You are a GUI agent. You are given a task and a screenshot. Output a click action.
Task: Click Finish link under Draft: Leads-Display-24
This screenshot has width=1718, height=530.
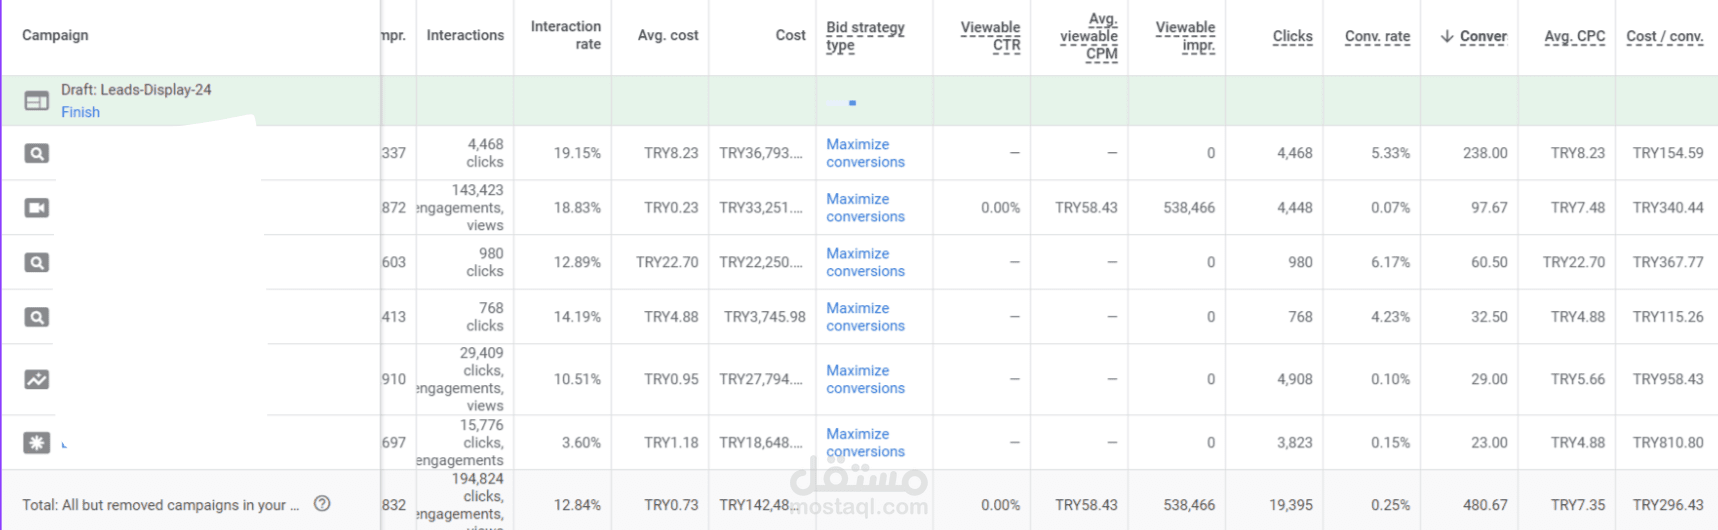tap(80, 112)
